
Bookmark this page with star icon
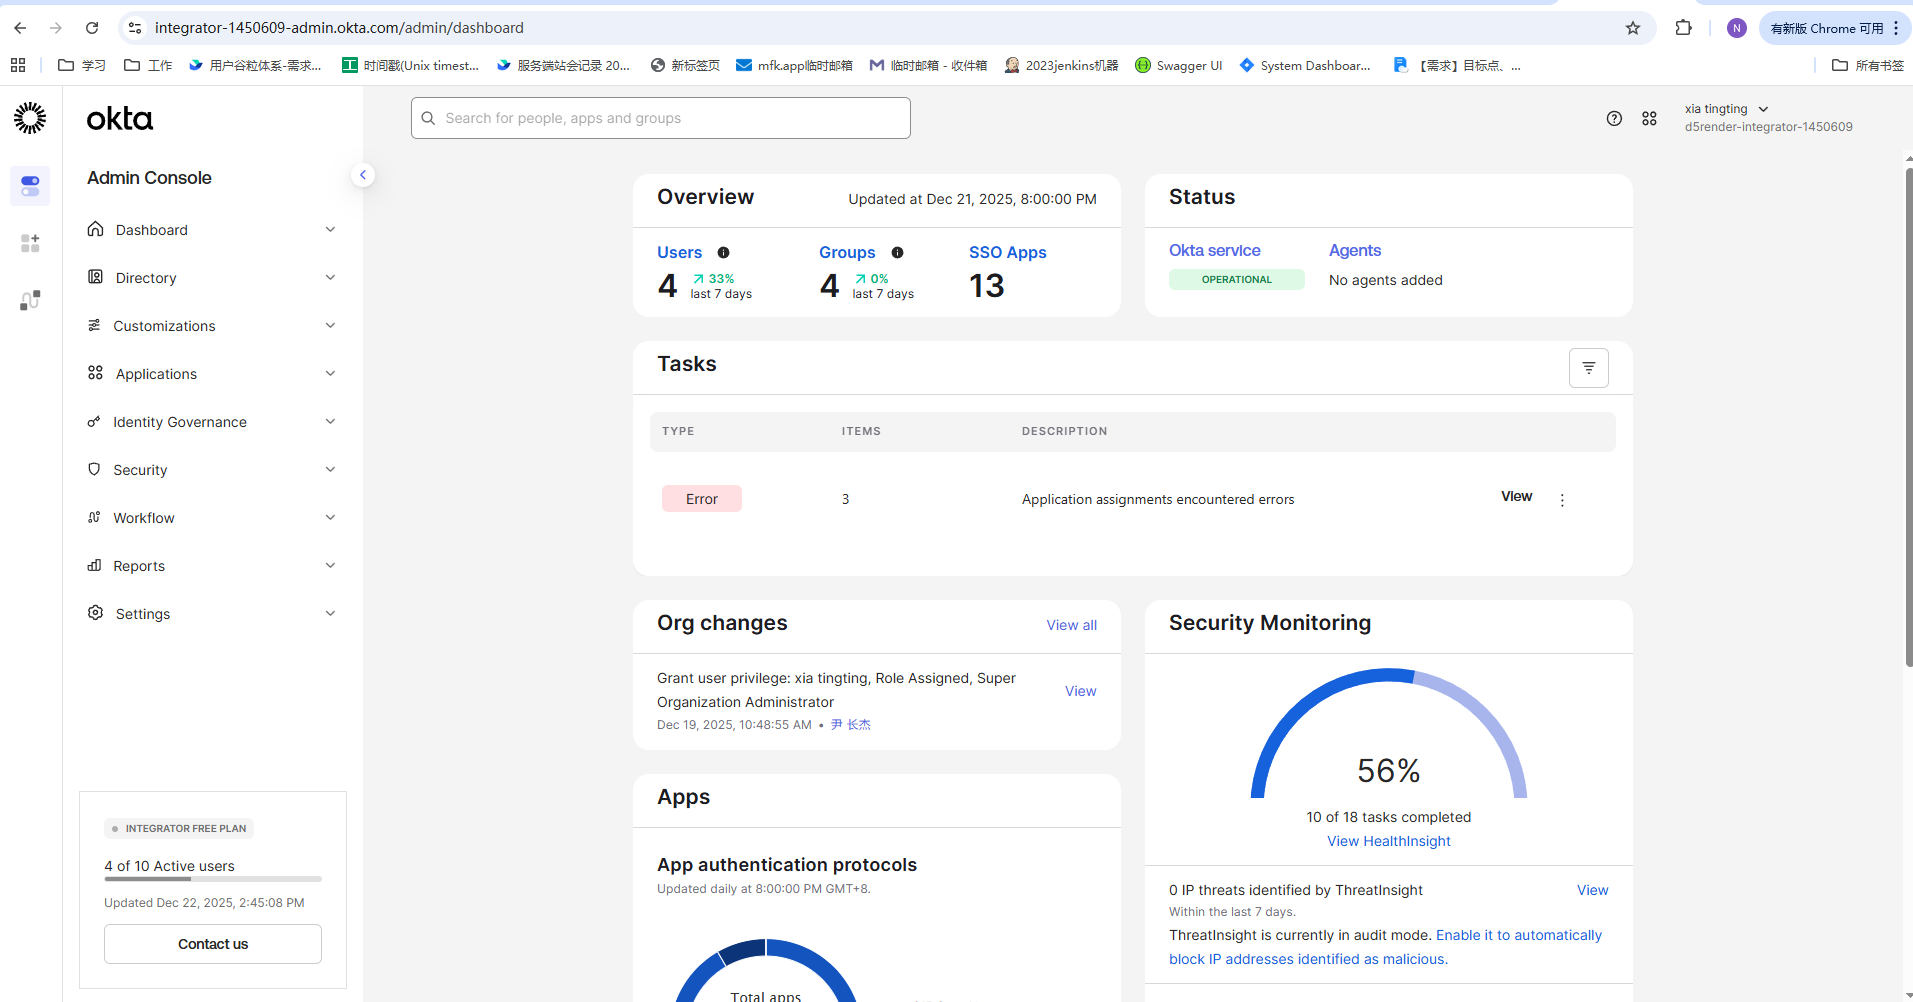point(1633,28)
